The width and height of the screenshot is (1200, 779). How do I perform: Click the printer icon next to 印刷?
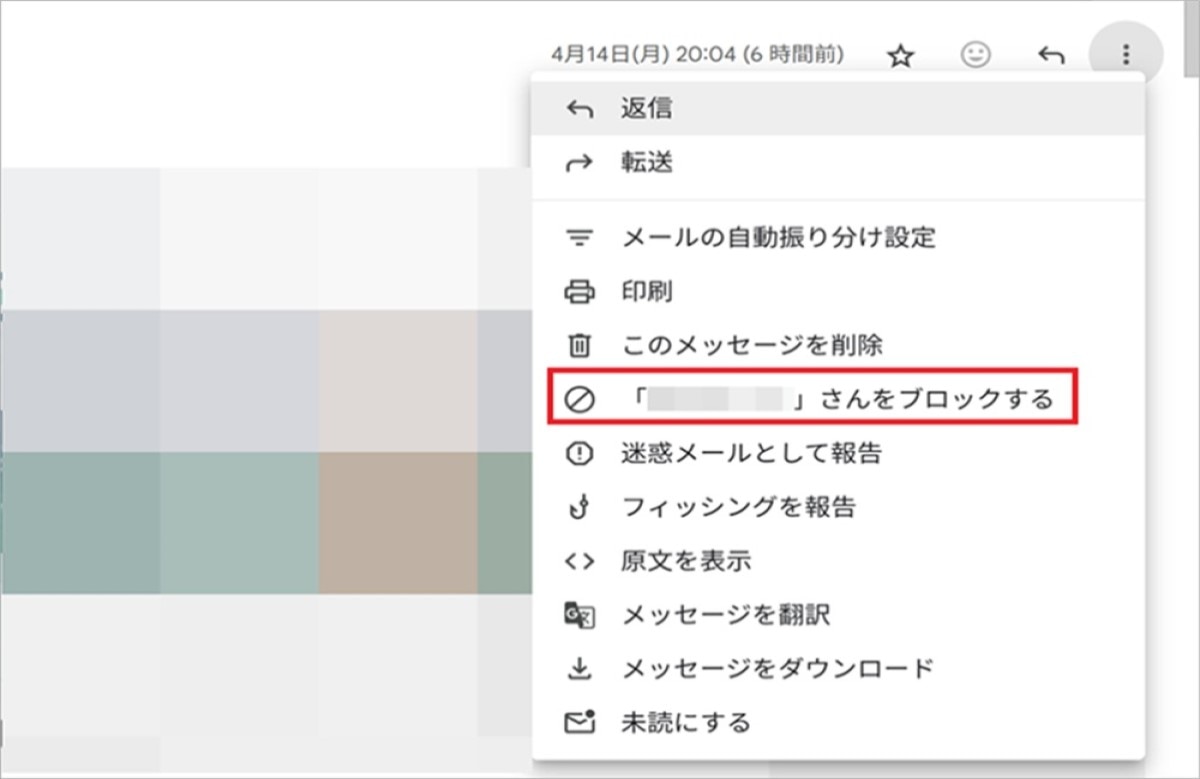[x=580, y=293]
